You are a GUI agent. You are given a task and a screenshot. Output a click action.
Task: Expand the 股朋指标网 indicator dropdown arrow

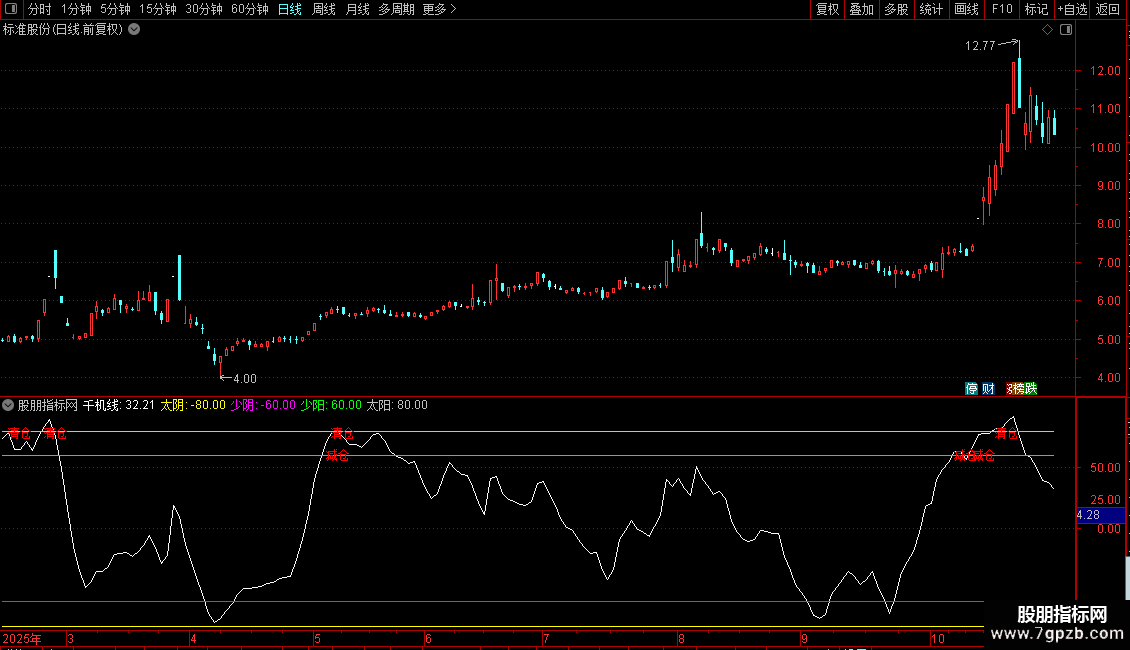tap(8, 405)
